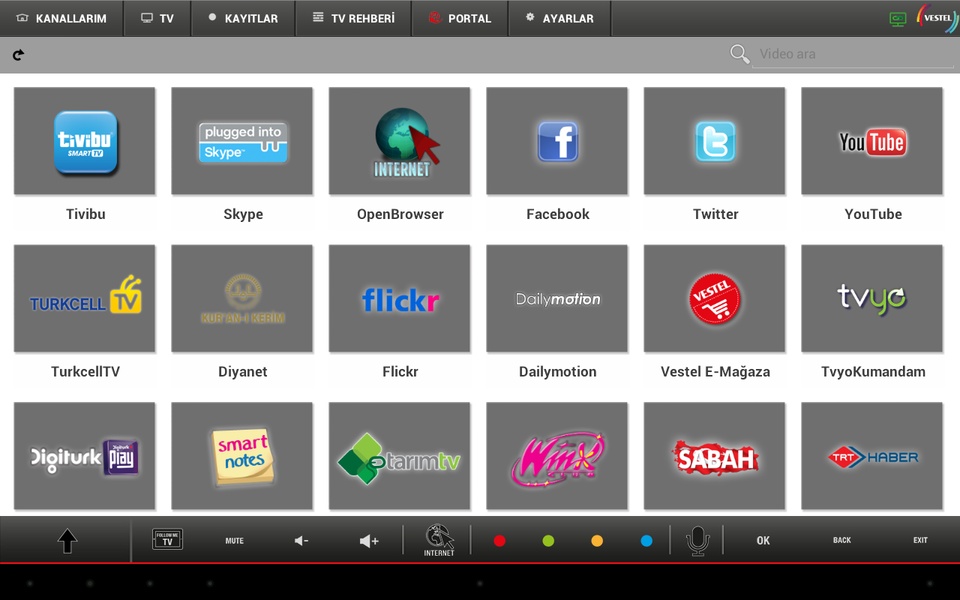960x600 pixels.
Task: Click the refresh arrow icon
Action: (x=18, y=54)
